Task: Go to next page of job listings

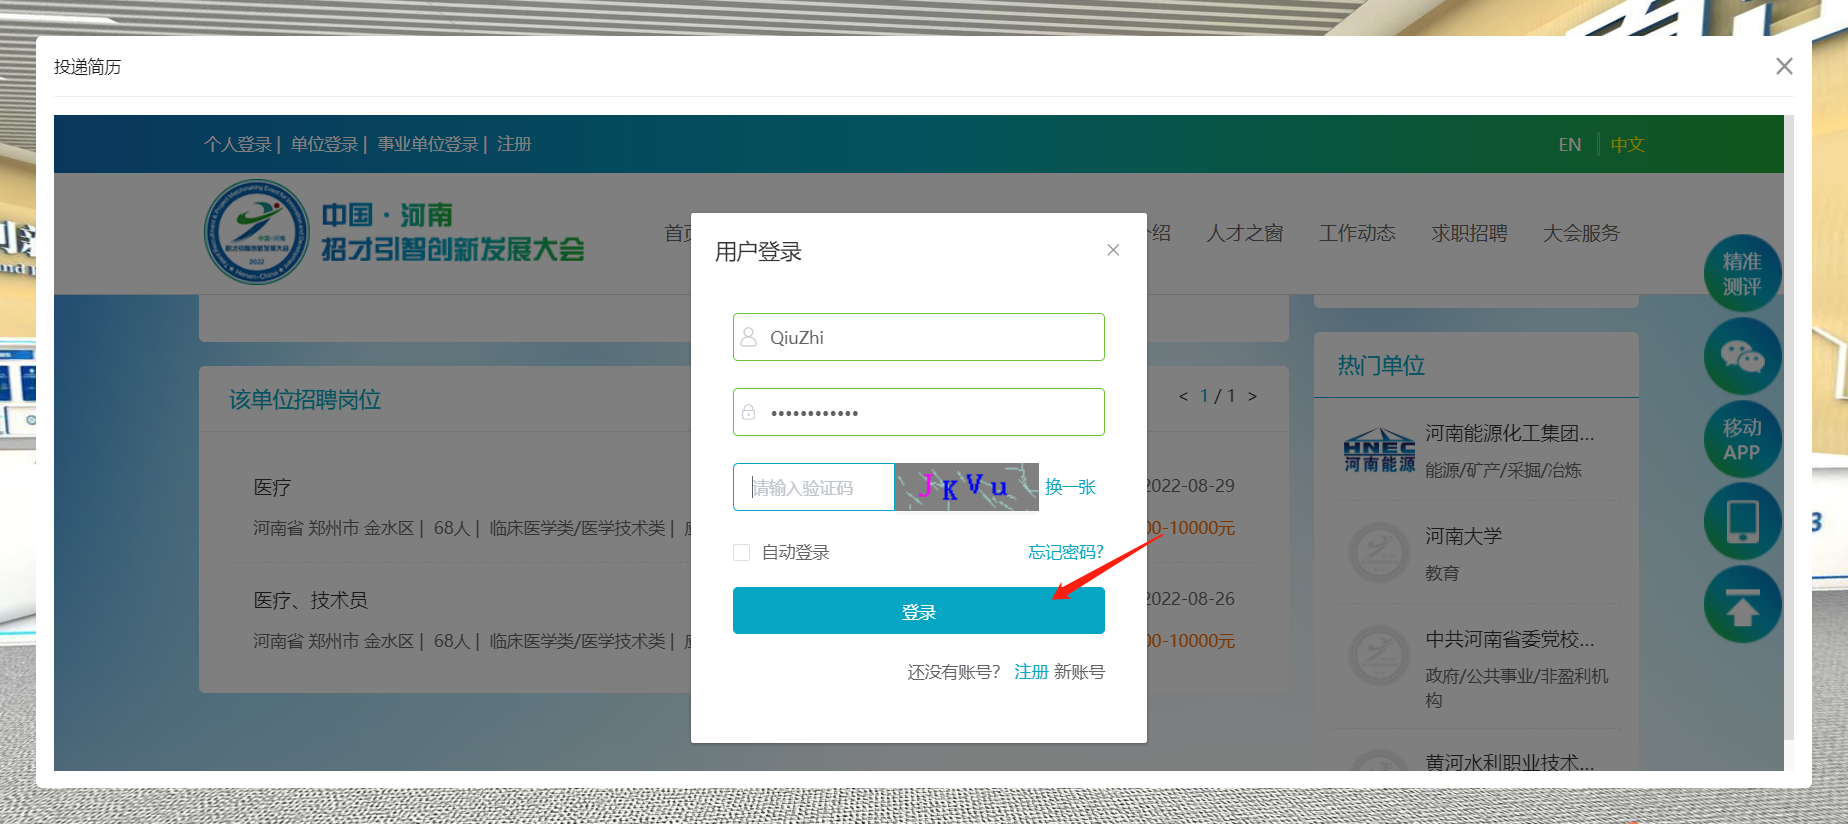Action: coord(1252,396)
